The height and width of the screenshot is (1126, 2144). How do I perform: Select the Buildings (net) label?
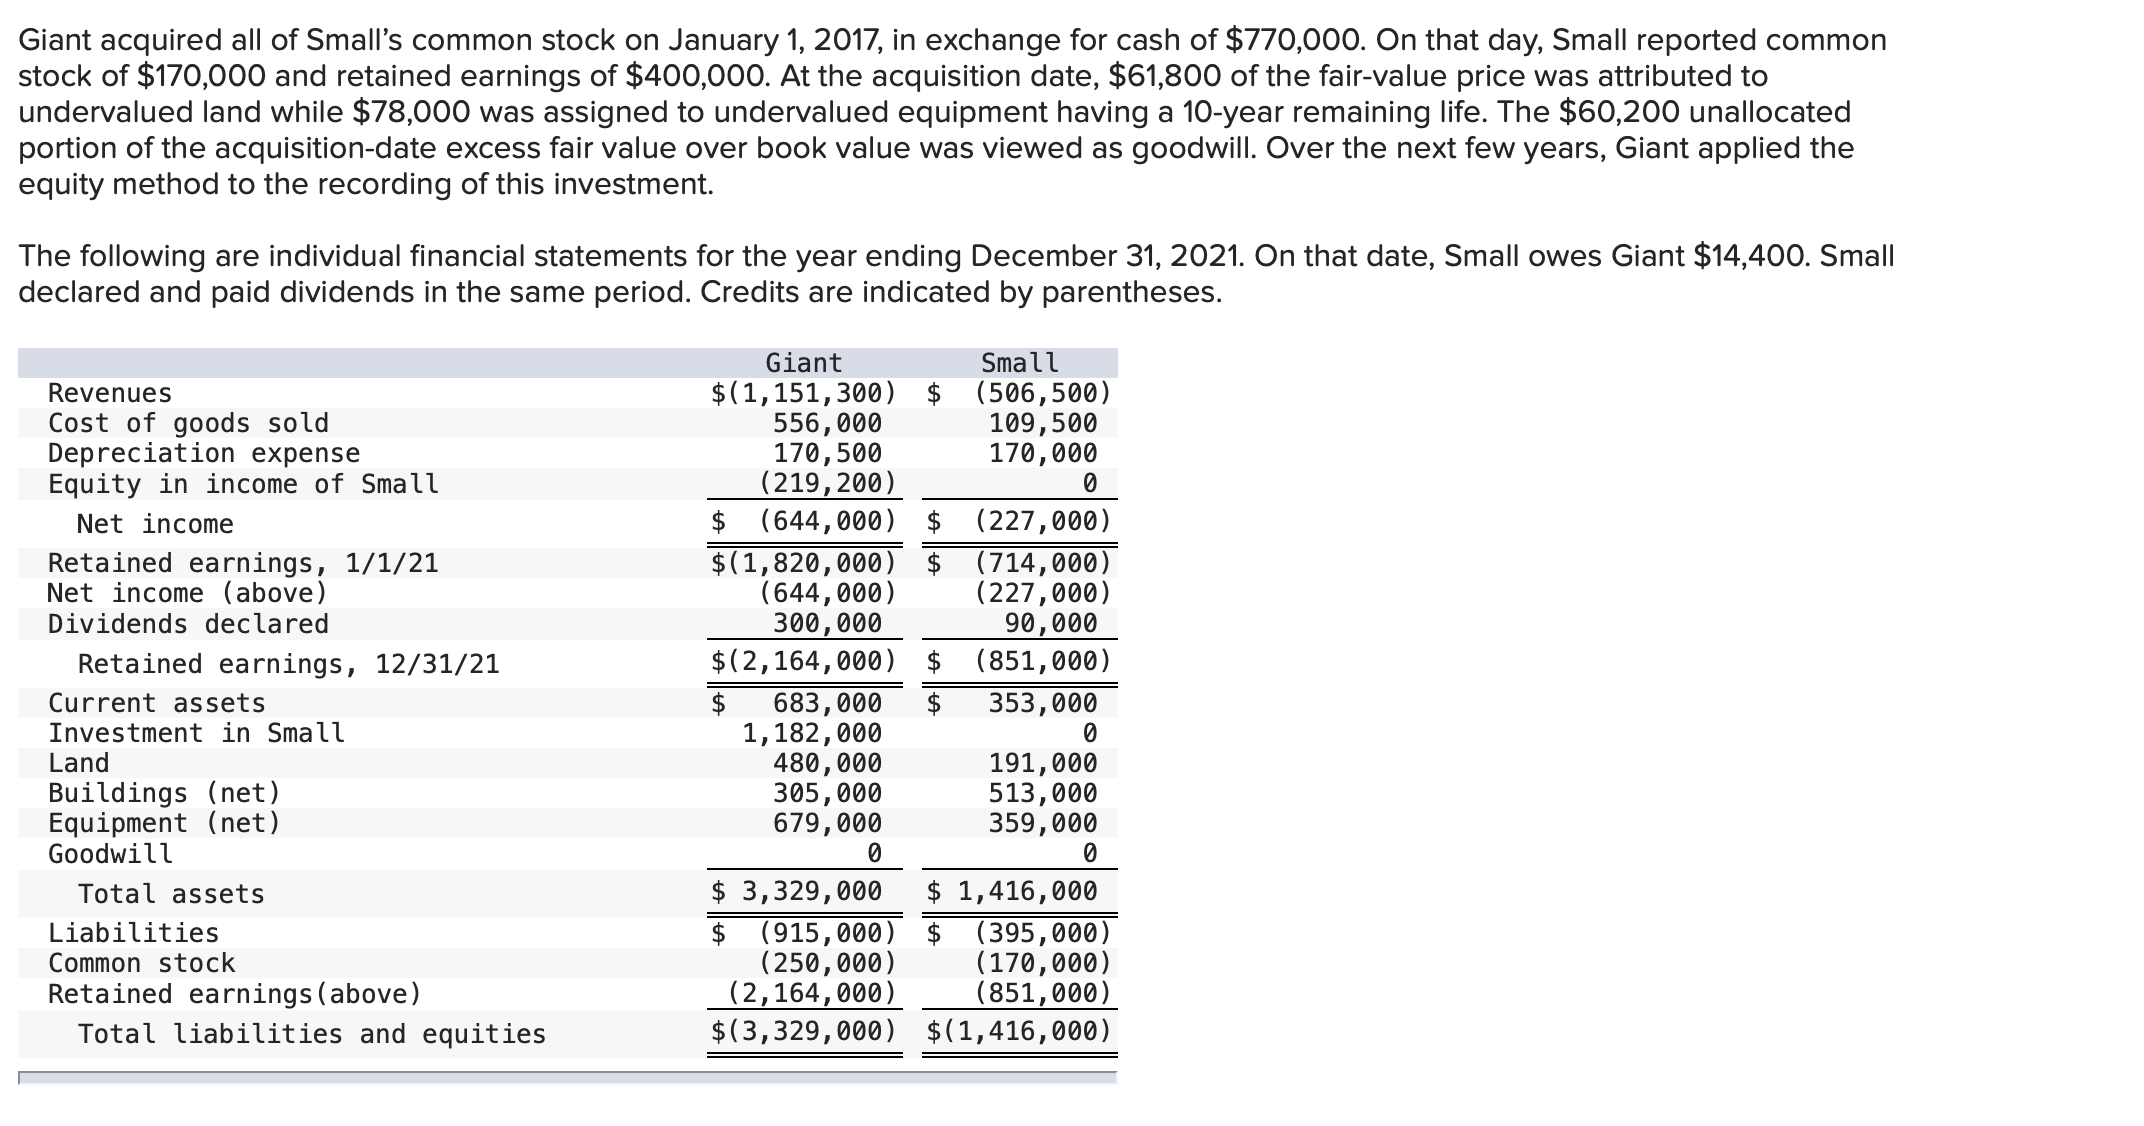165,793
